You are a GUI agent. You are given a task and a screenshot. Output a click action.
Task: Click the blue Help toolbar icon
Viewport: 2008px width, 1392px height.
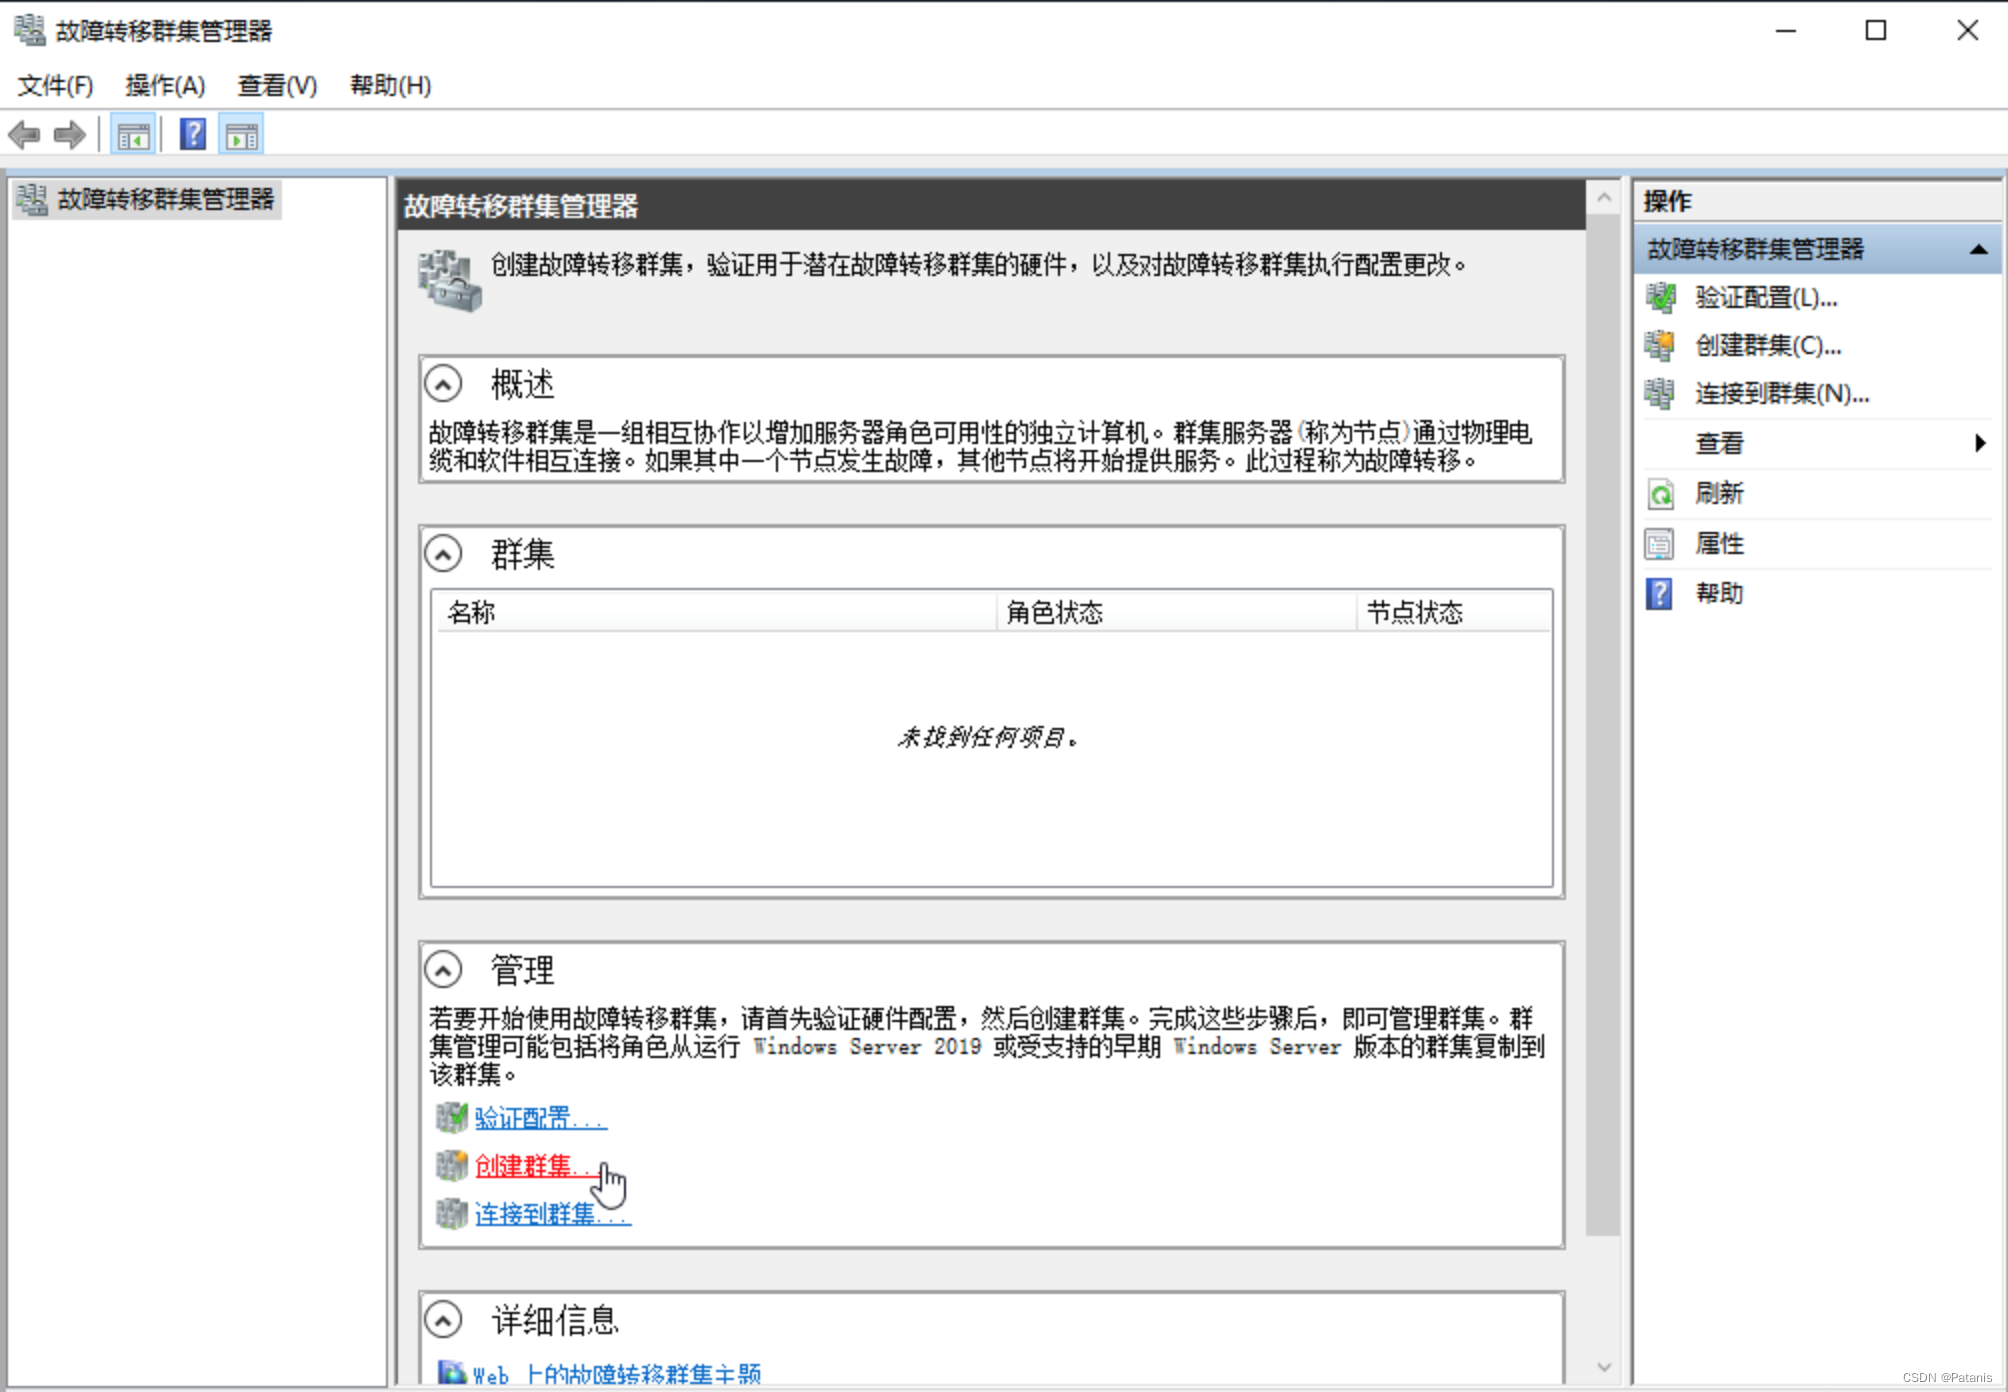pyautogui.click(x=193, y=134)
